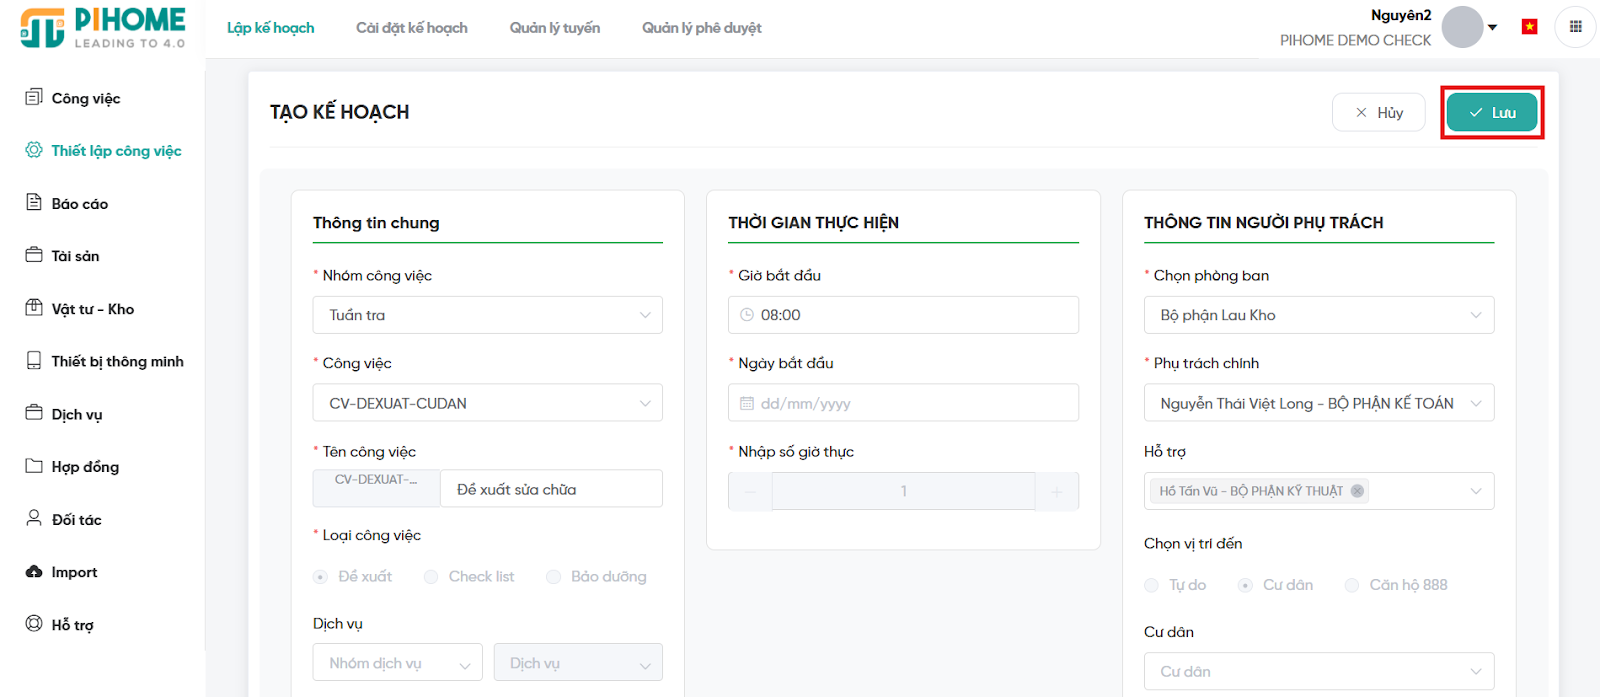Select the Check list radio option

point(431,577)
